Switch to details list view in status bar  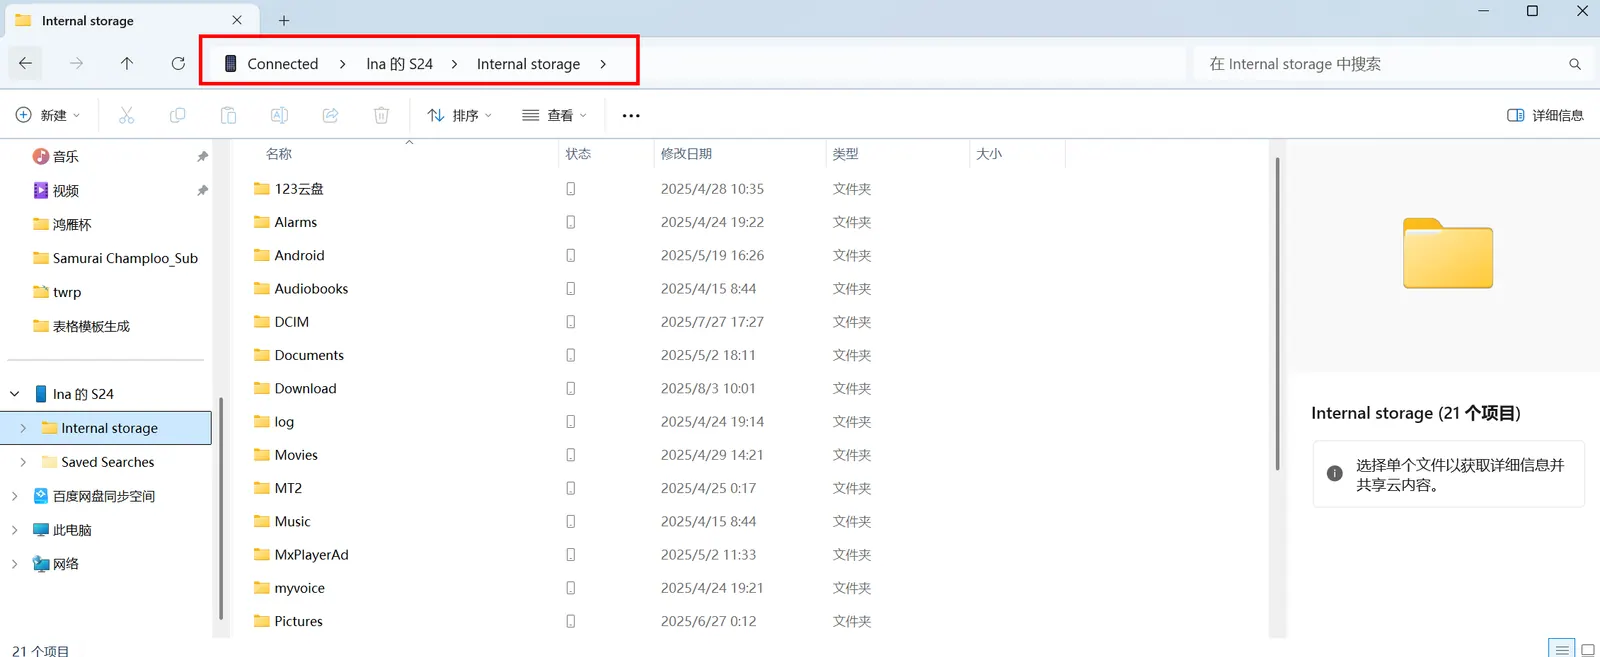(1561, 649)
